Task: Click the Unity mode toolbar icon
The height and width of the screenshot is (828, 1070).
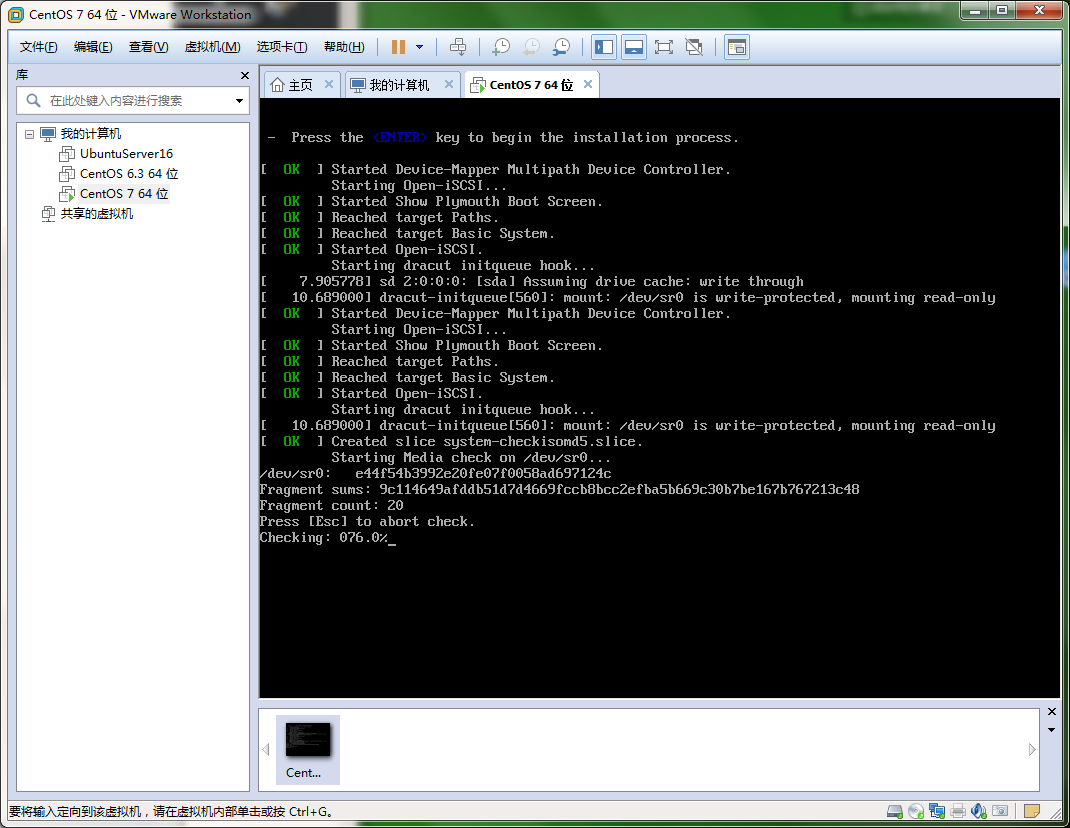Action: (x=694, y=47)
